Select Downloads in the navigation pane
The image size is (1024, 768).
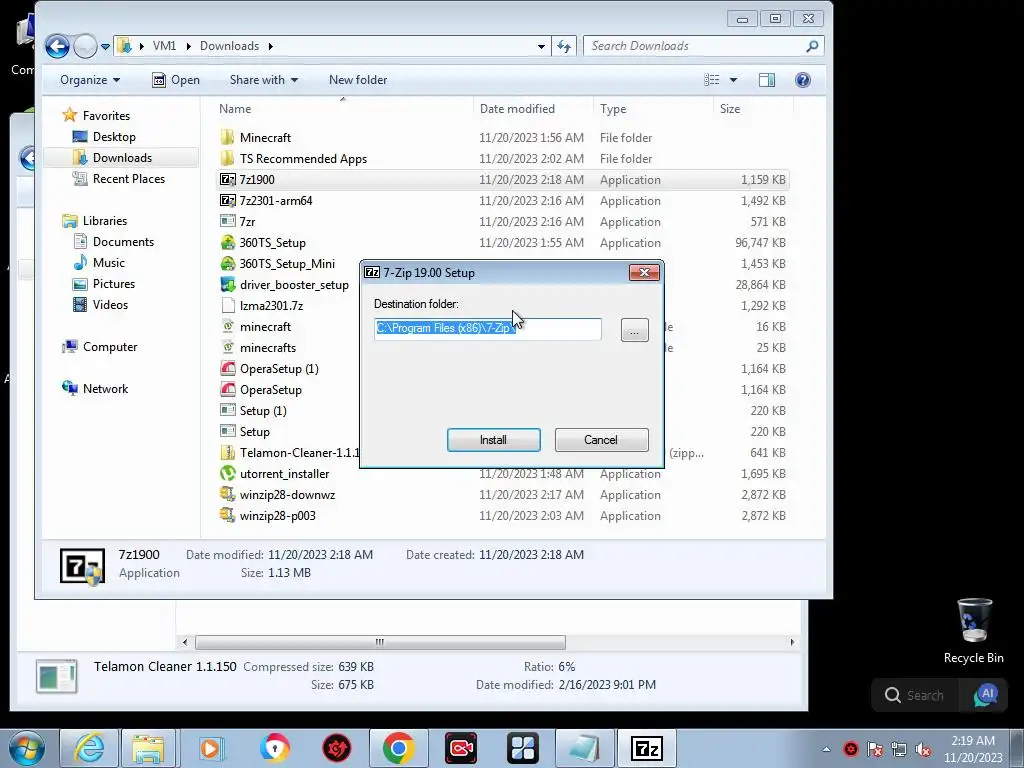pyautogui.click(x=121, y=157)
